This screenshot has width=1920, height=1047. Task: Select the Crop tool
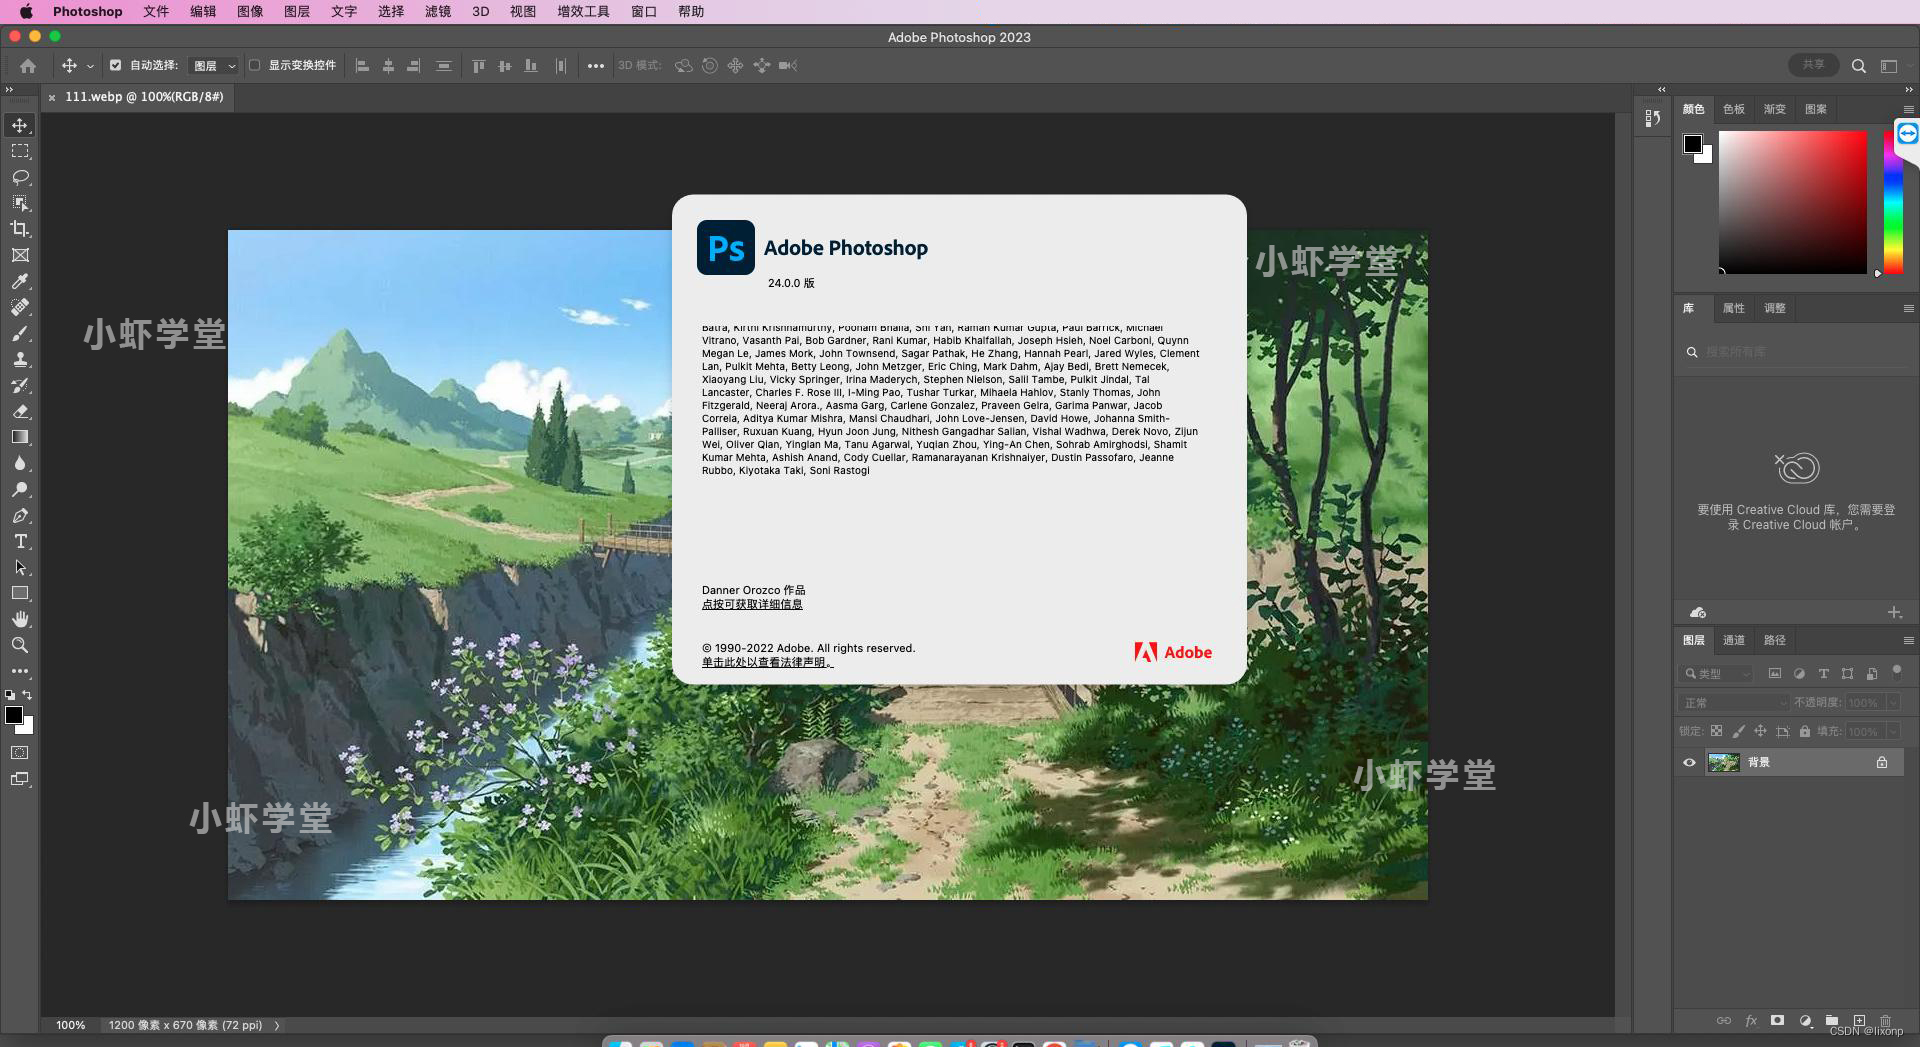click(x=20, y=229)
